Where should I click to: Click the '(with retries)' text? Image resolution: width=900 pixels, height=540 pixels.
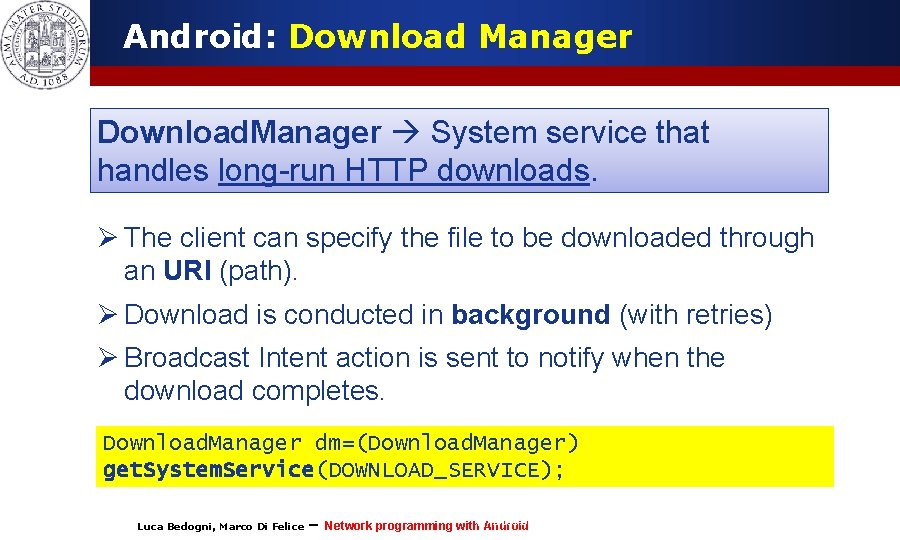click(x=696, y=314)
